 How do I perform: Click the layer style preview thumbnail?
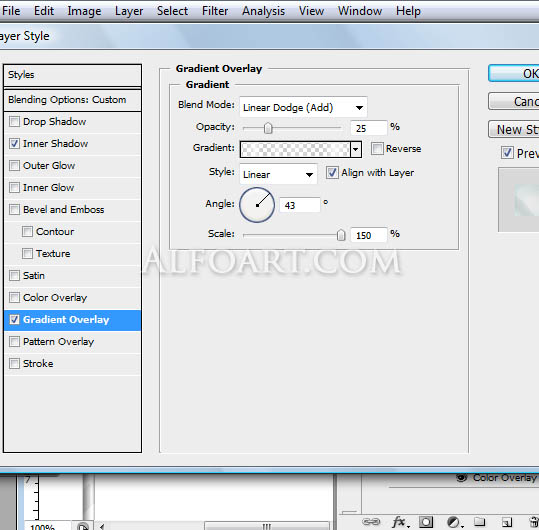point(518,200)
